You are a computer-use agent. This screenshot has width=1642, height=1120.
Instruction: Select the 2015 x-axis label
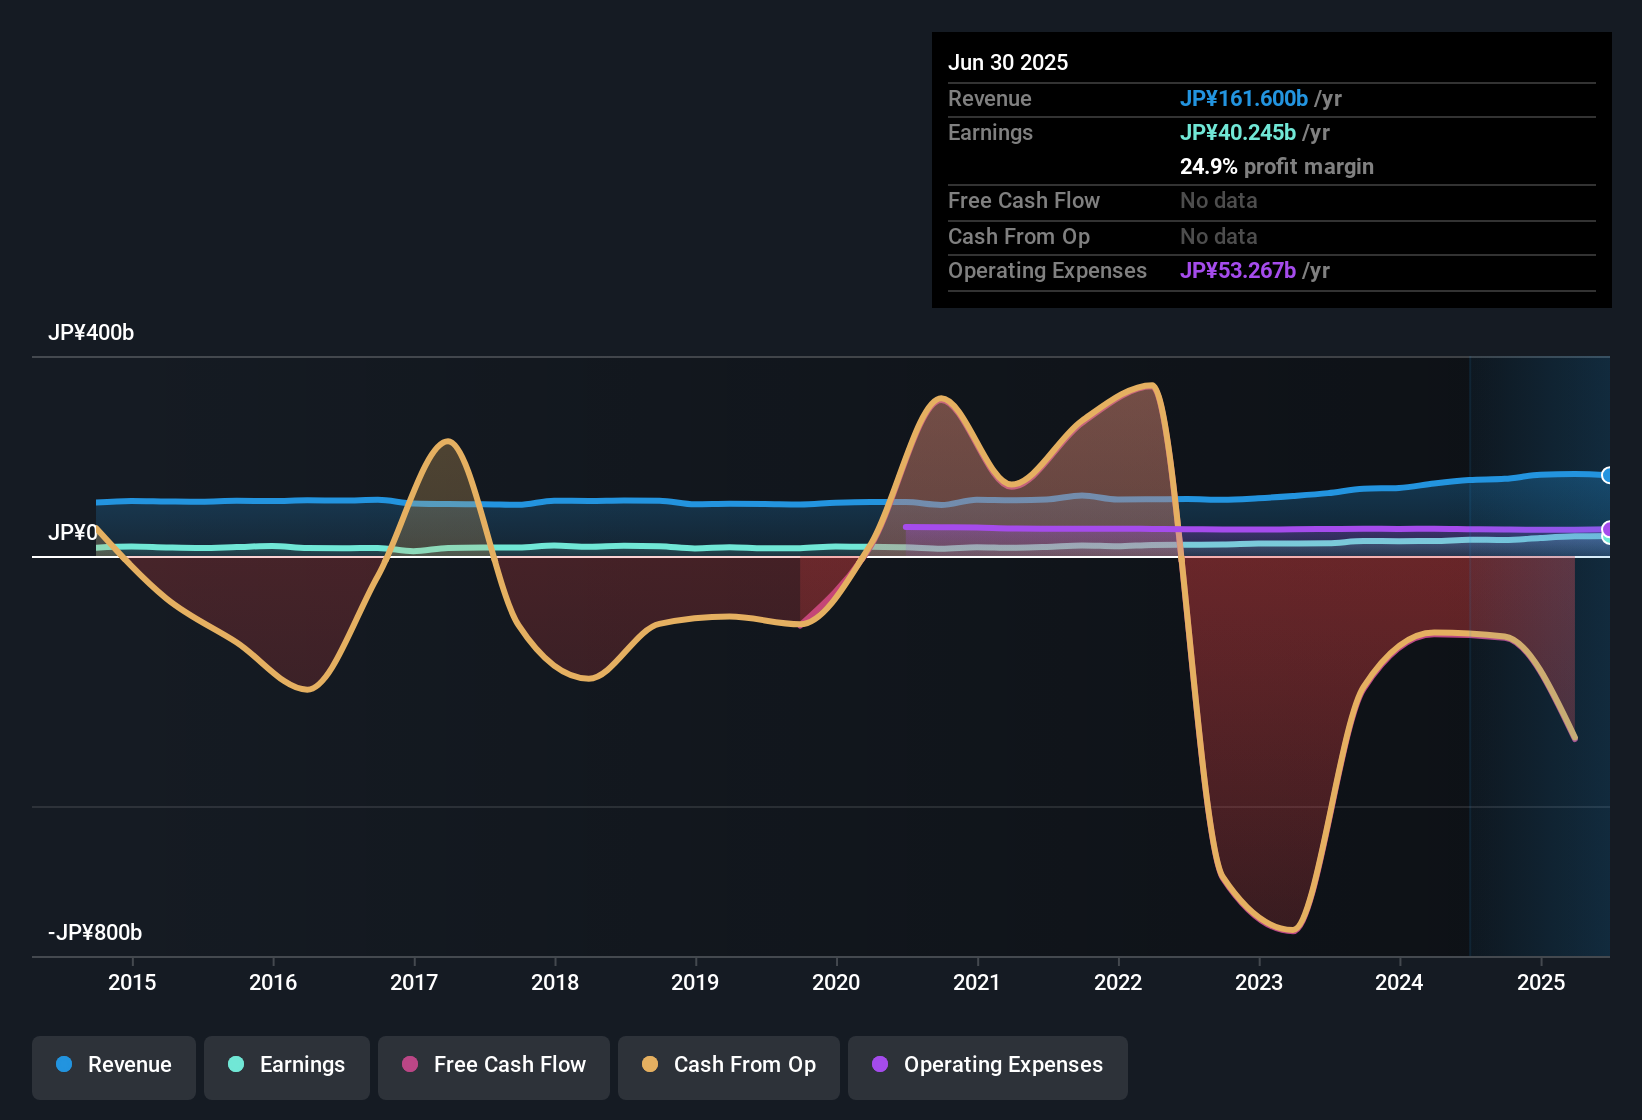pyautogui.click(x=132, y=982)
